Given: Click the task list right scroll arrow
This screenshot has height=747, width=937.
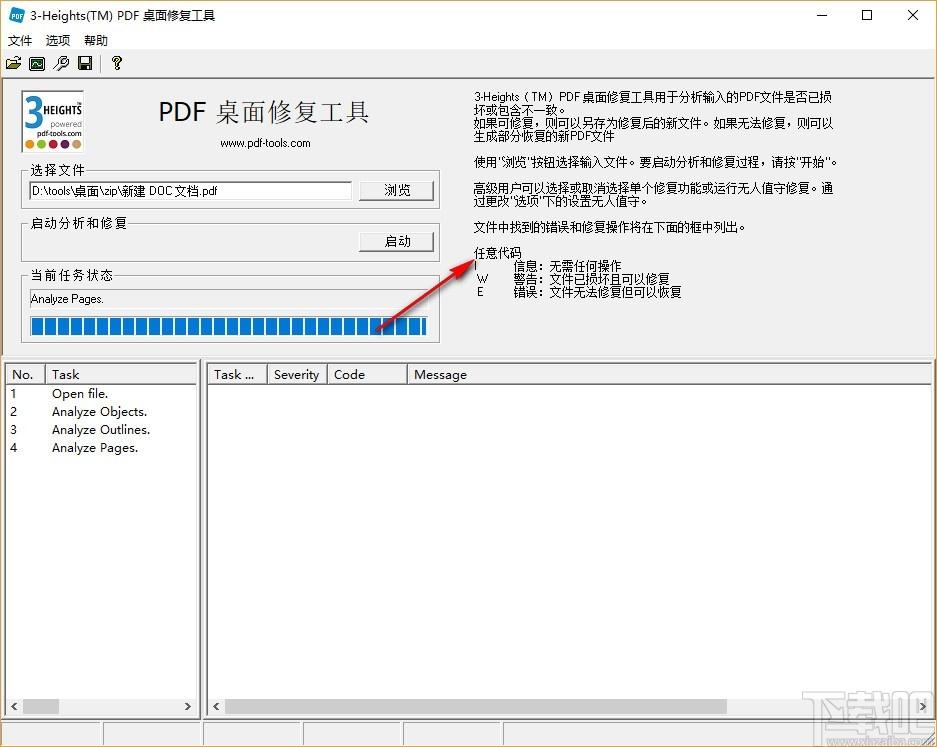Looking at the screenshot, I should pos(188,706).
